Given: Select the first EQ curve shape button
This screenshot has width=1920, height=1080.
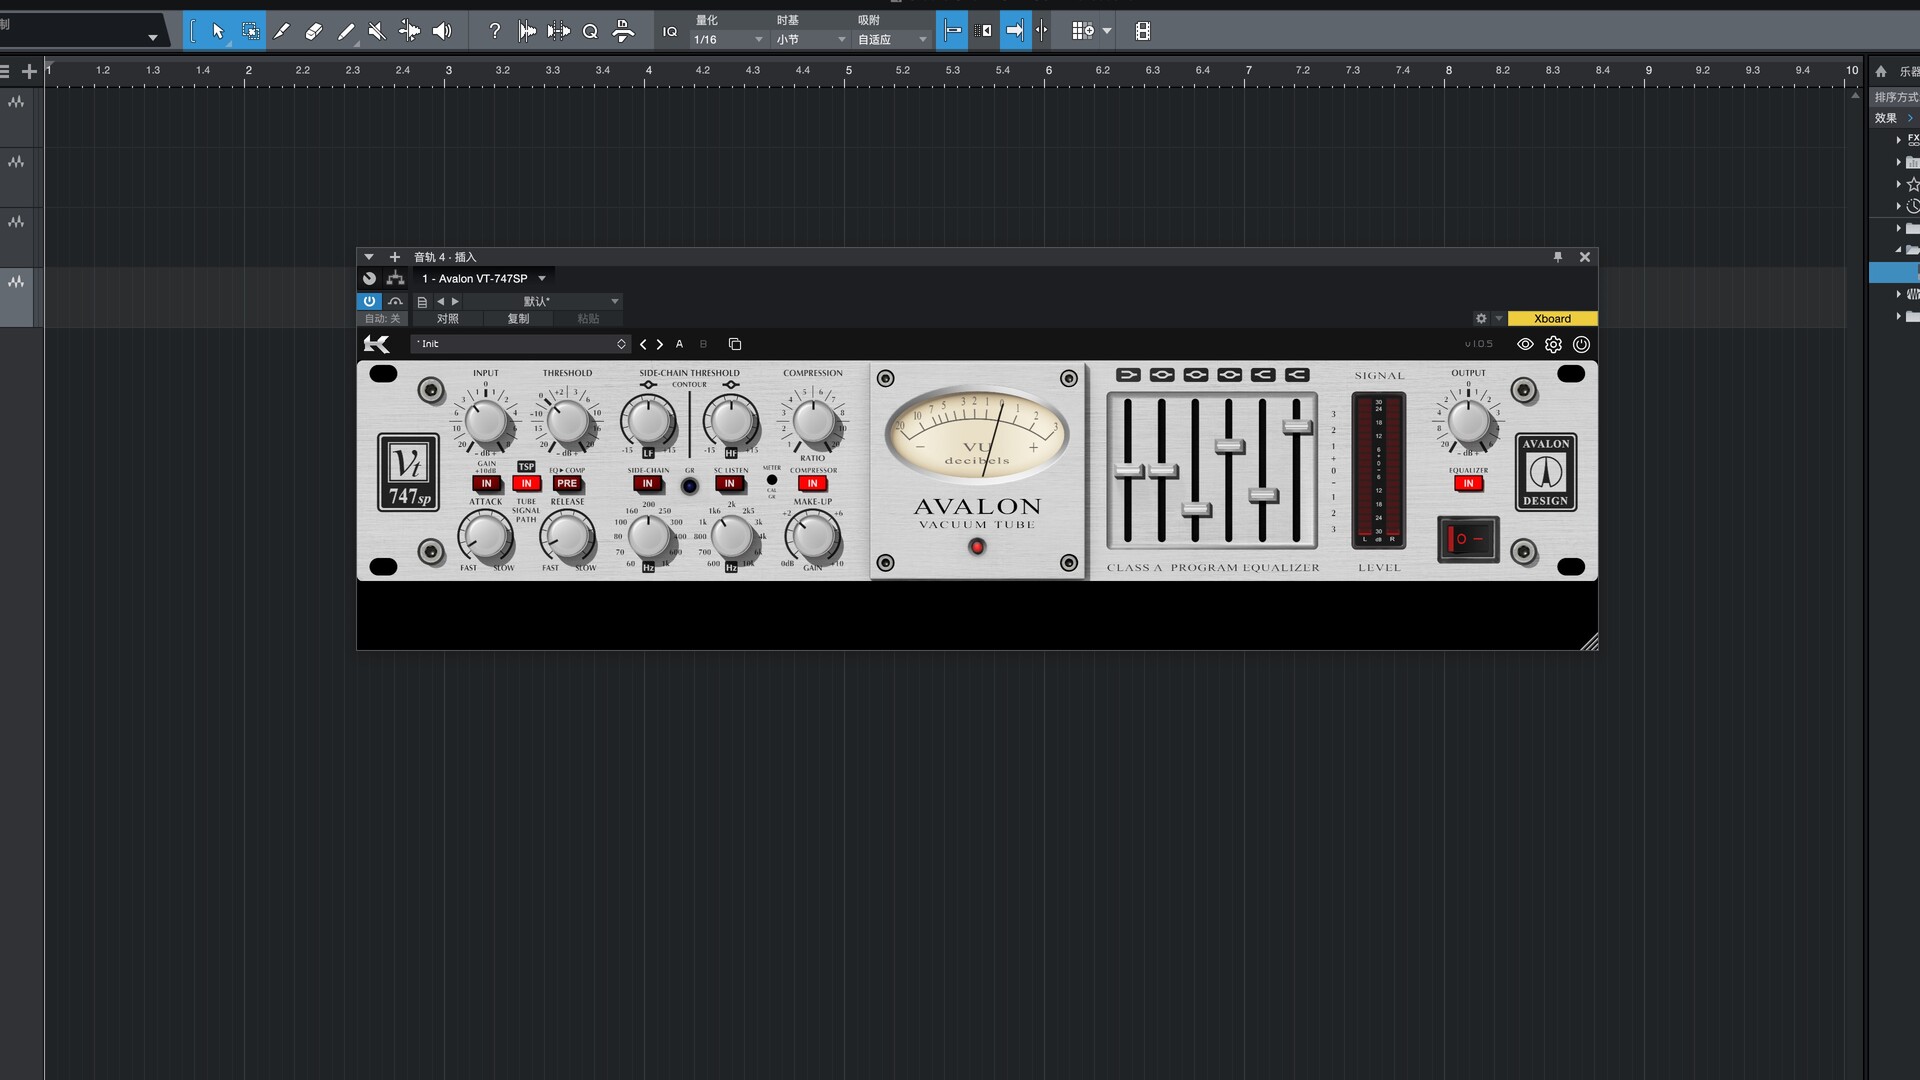Looking at the screenshot, I should pyautogui.click(x=1128, y=375).
